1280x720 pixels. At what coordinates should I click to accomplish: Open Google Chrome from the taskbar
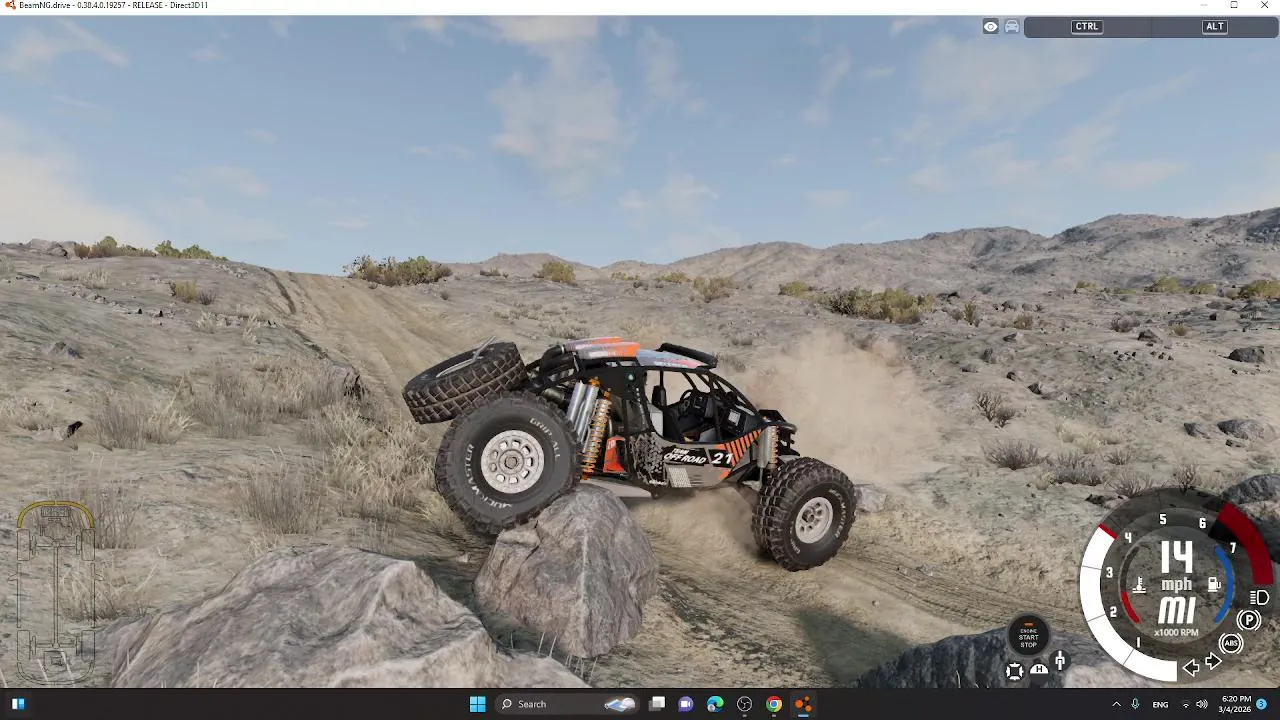click(x=774, y=704)
